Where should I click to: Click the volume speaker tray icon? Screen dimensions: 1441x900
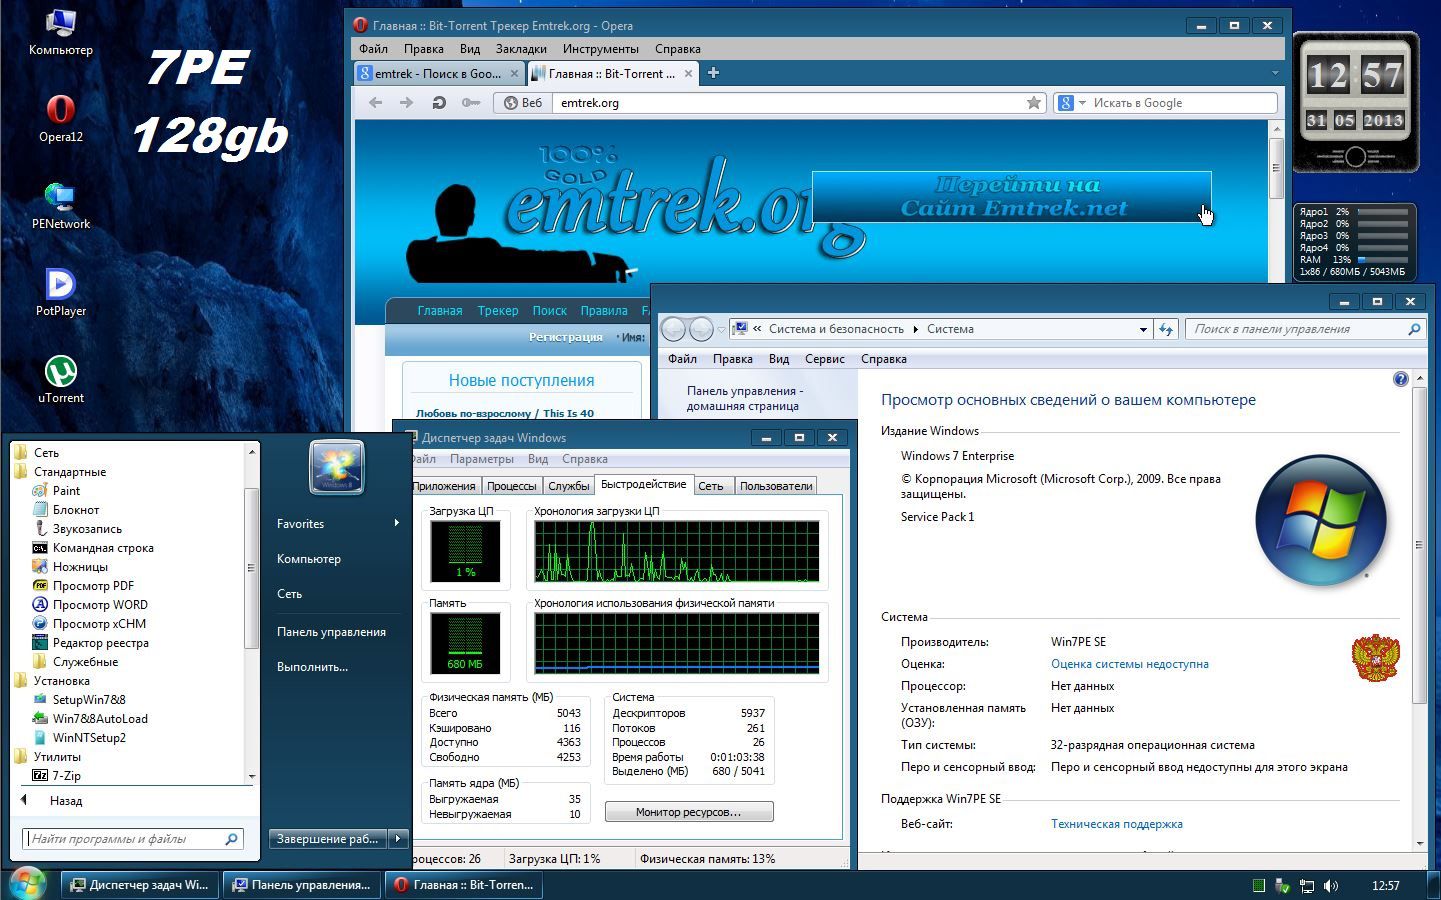point(1331,885)
